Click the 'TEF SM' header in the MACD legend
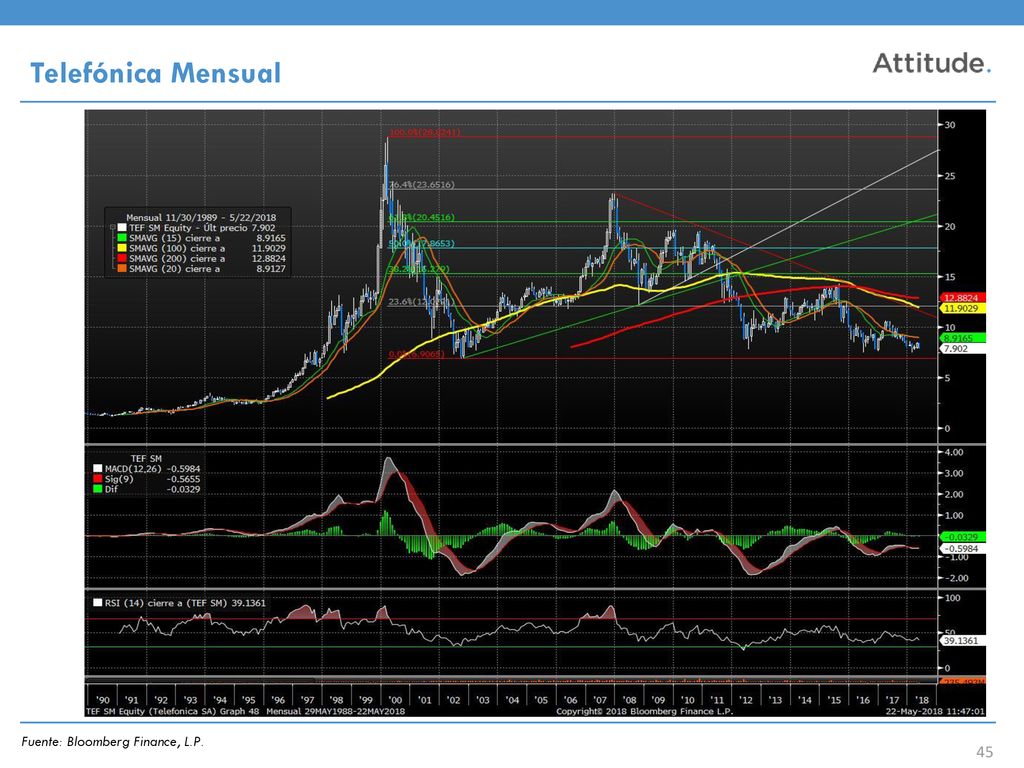 point(146,458)
